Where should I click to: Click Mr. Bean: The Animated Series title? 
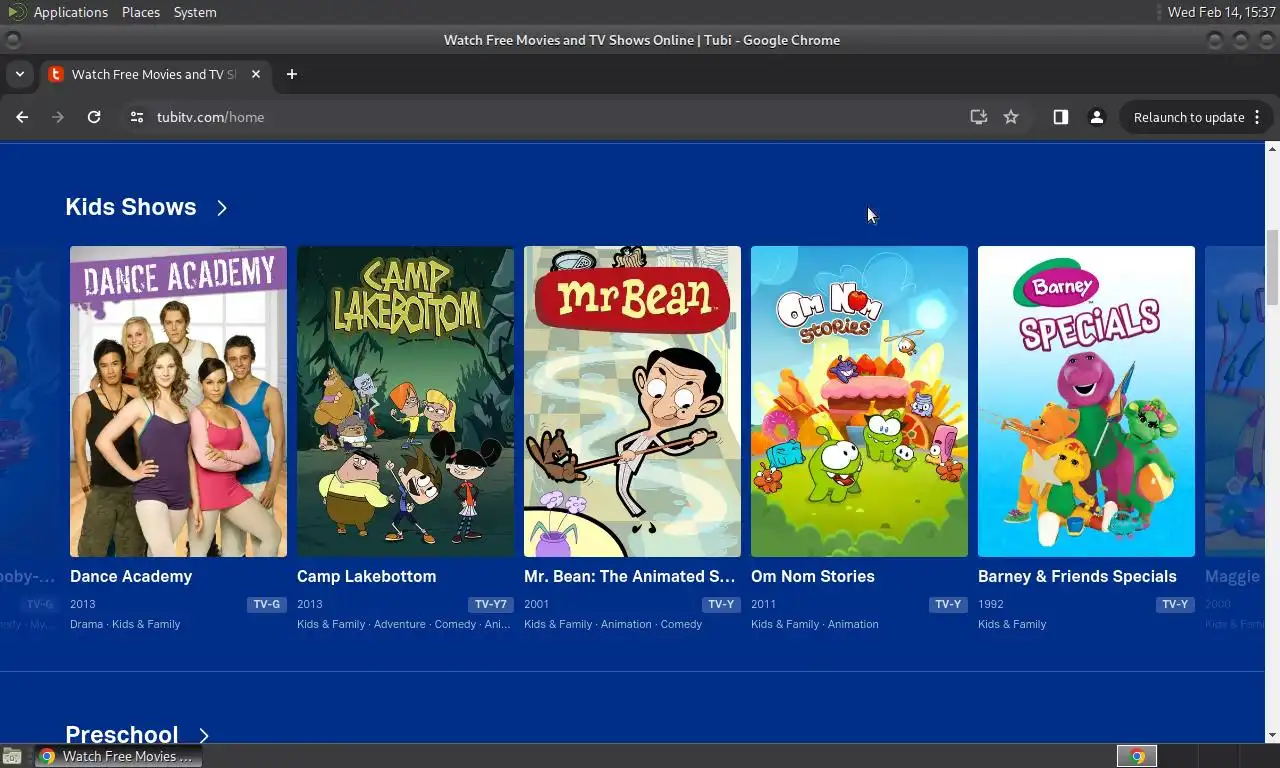point(630,576)
